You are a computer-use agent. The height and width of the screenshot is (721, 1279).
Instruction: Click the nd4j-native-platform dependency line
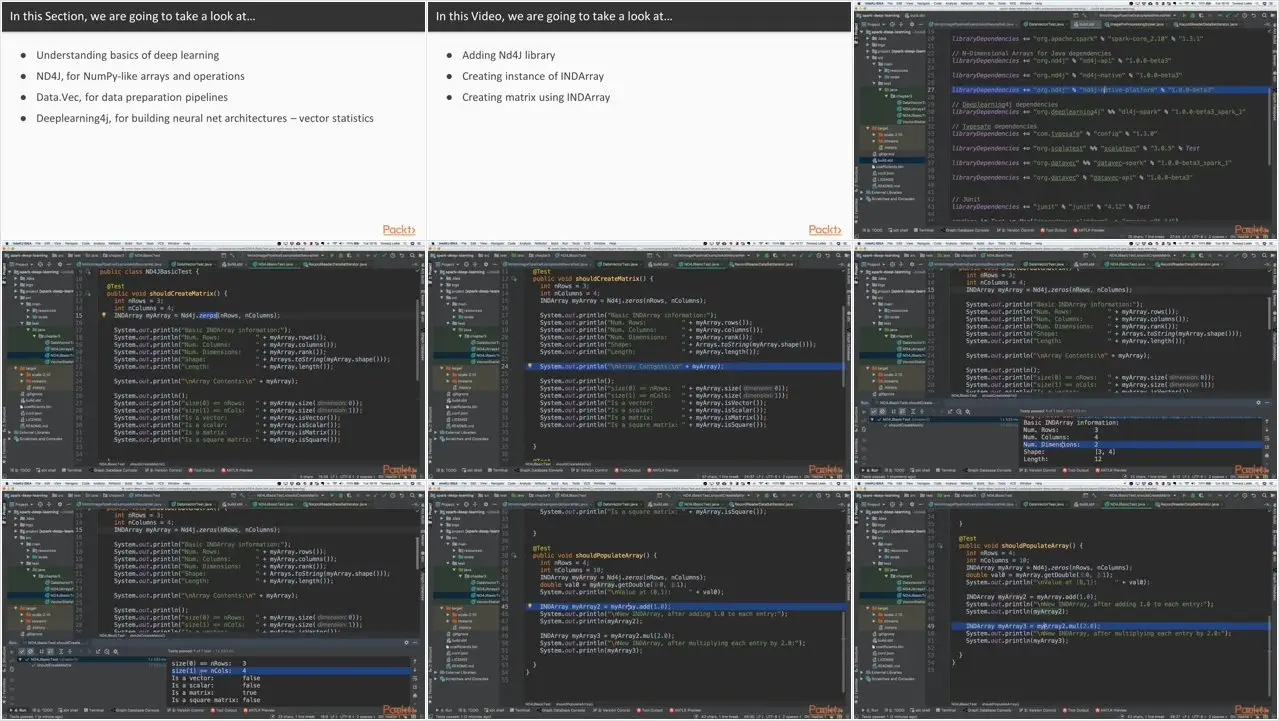(x=1083, y=90)
